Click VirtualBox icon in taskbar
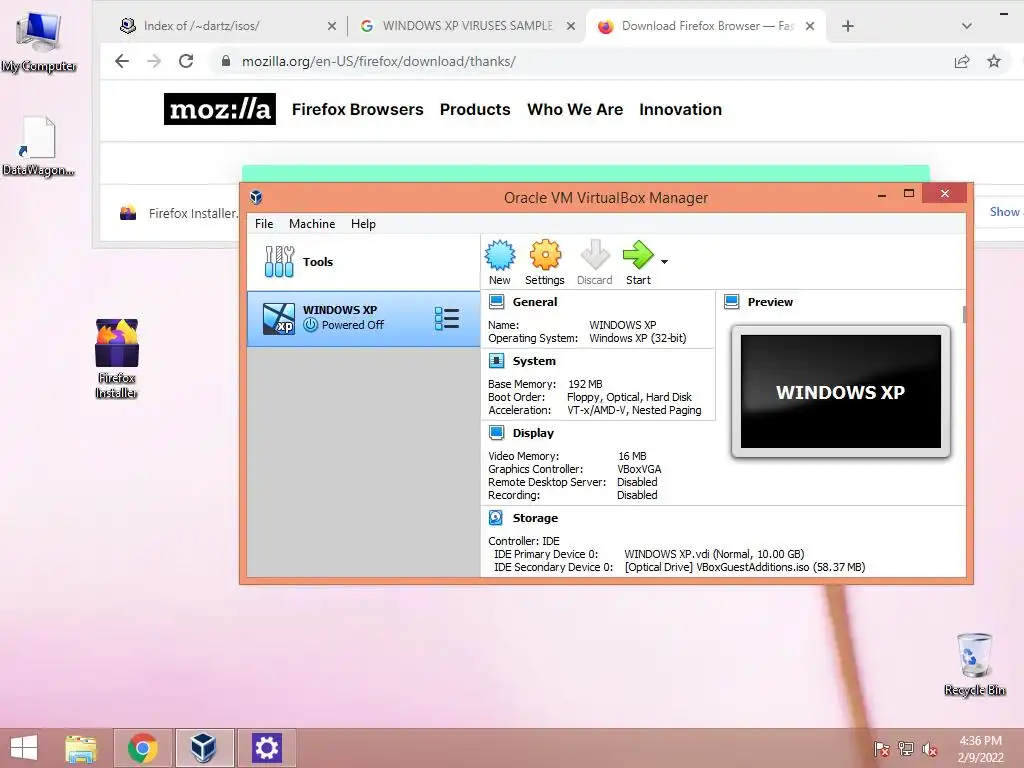Viewport: 1024px width, 768px height. tap(204, 748)
